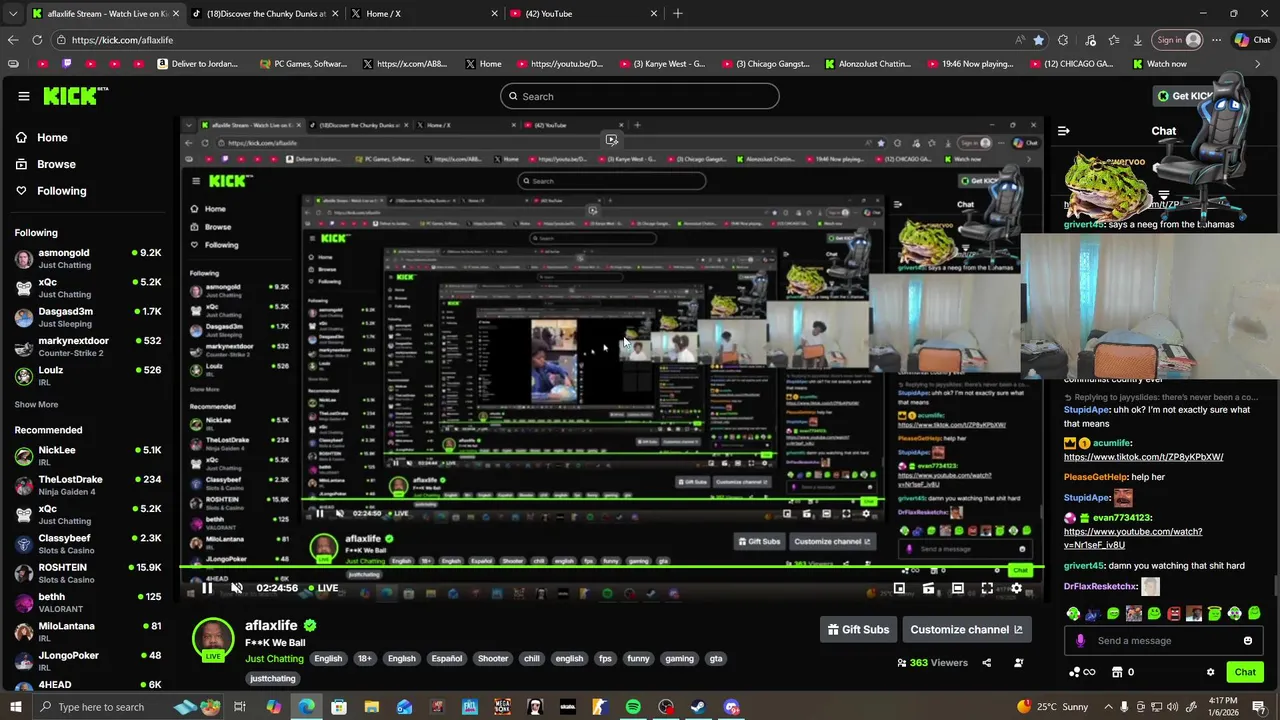Click the user icon beside share

click(x=1018, y=662)
